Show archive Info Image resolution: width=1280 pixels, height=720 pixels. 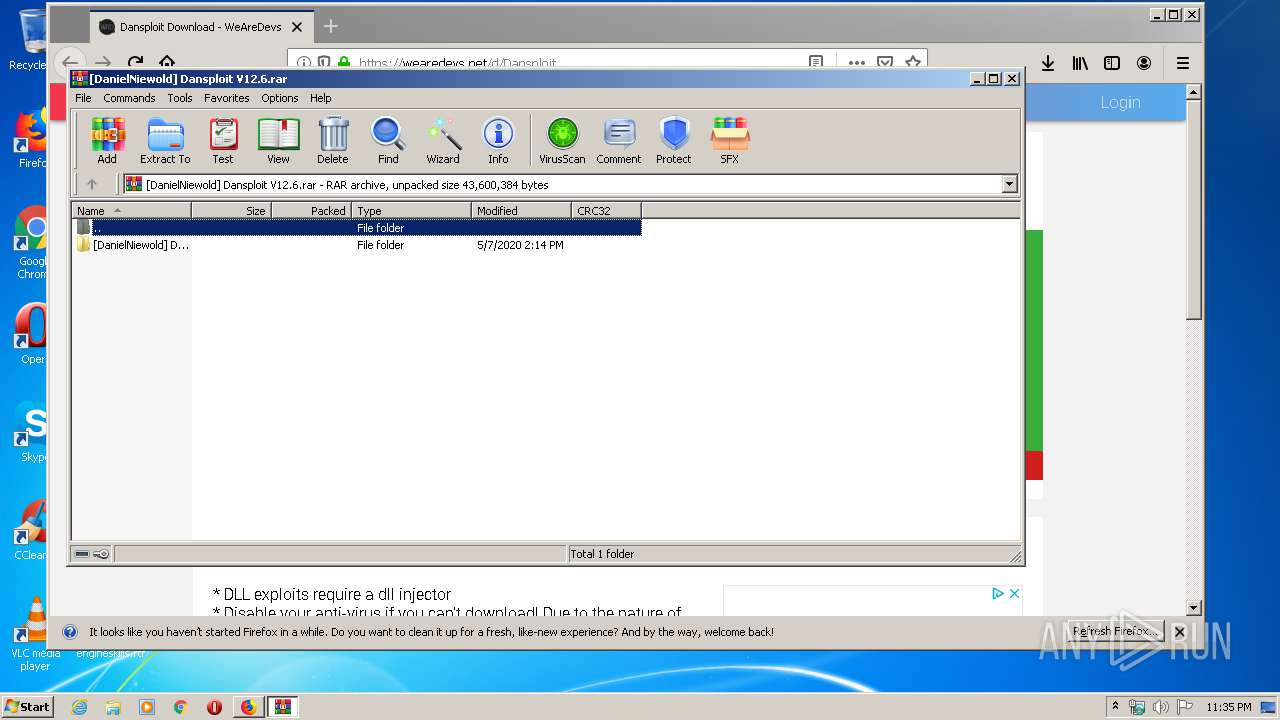(x=498, y=141)
